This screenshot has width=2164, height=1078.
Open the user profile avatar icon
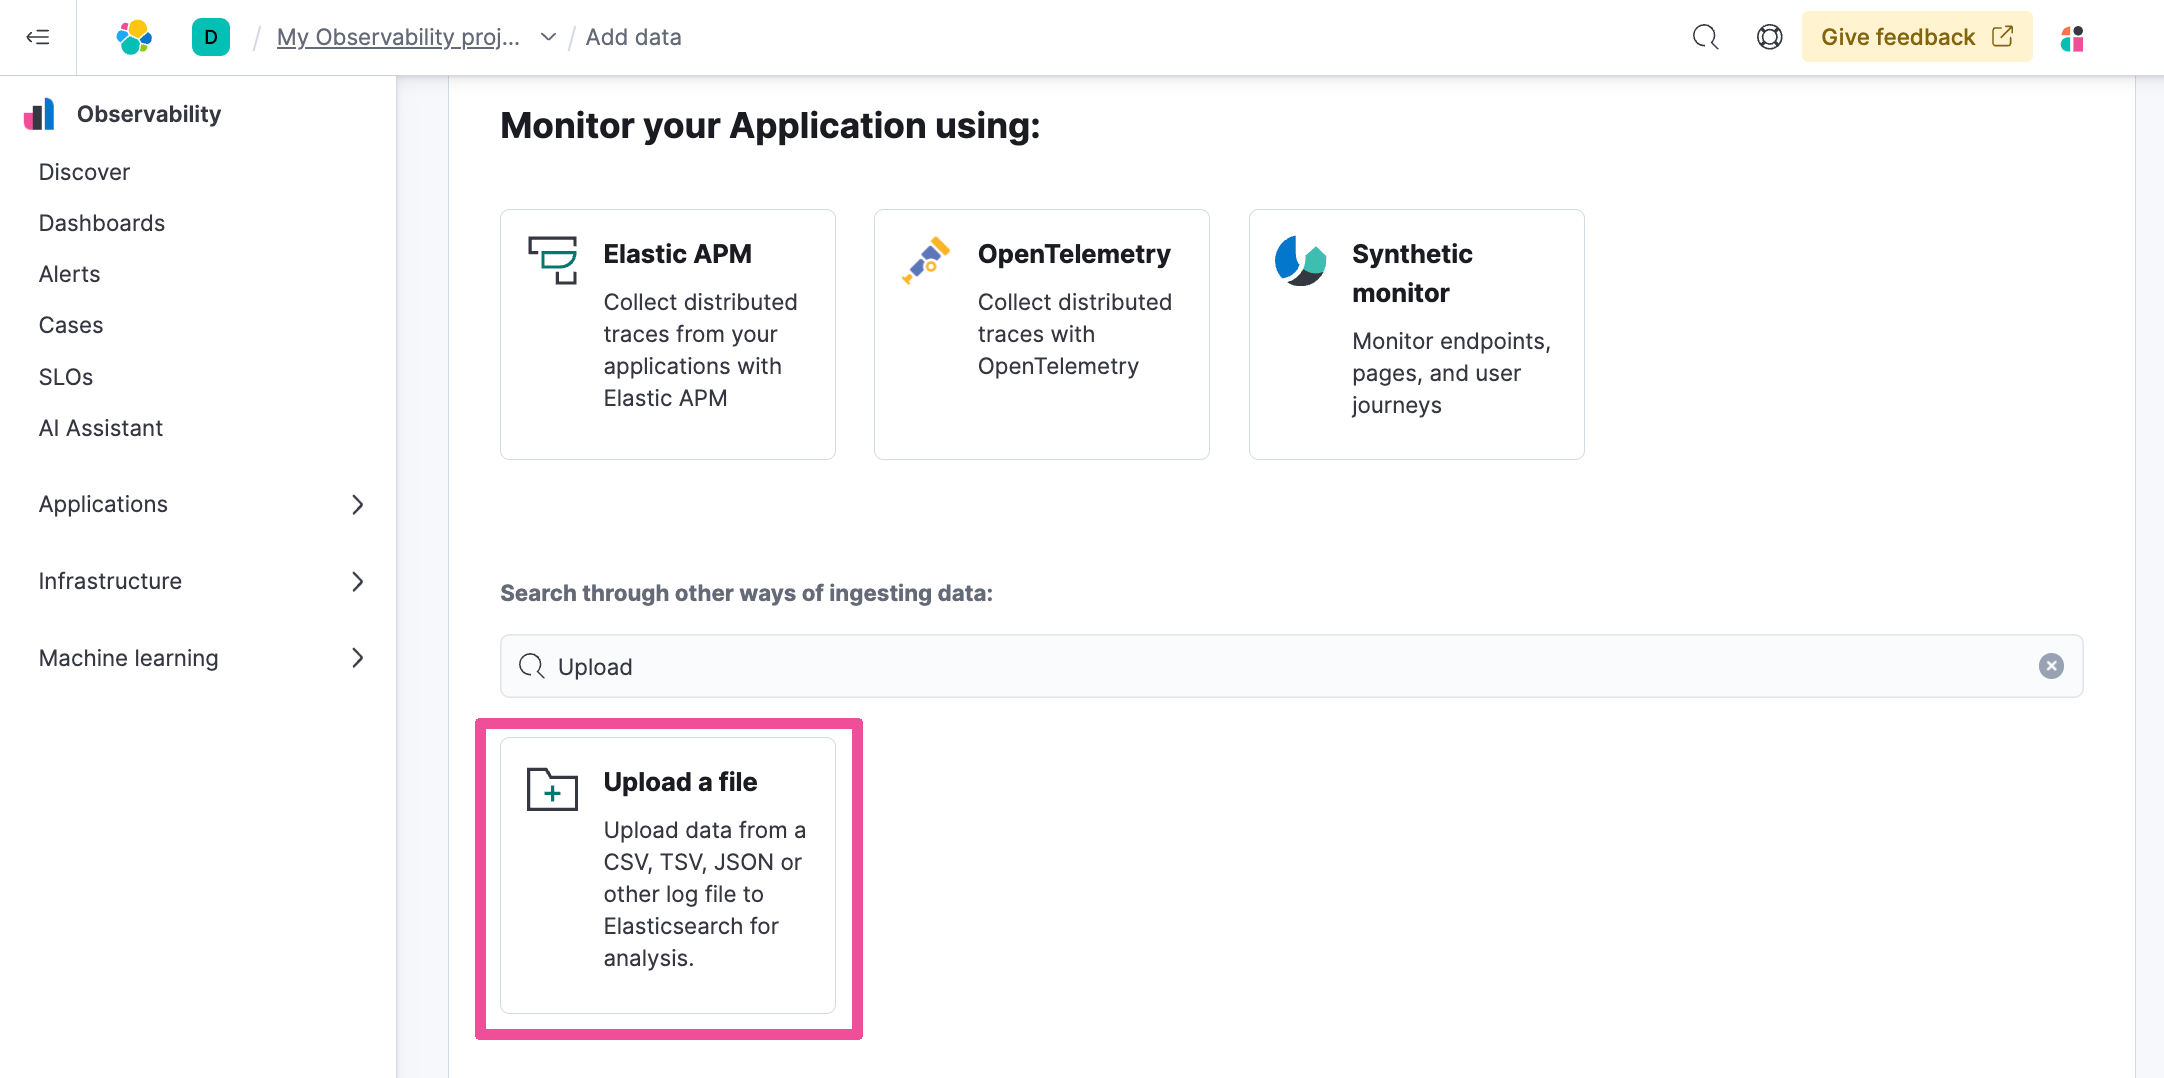pos(2072,38)
